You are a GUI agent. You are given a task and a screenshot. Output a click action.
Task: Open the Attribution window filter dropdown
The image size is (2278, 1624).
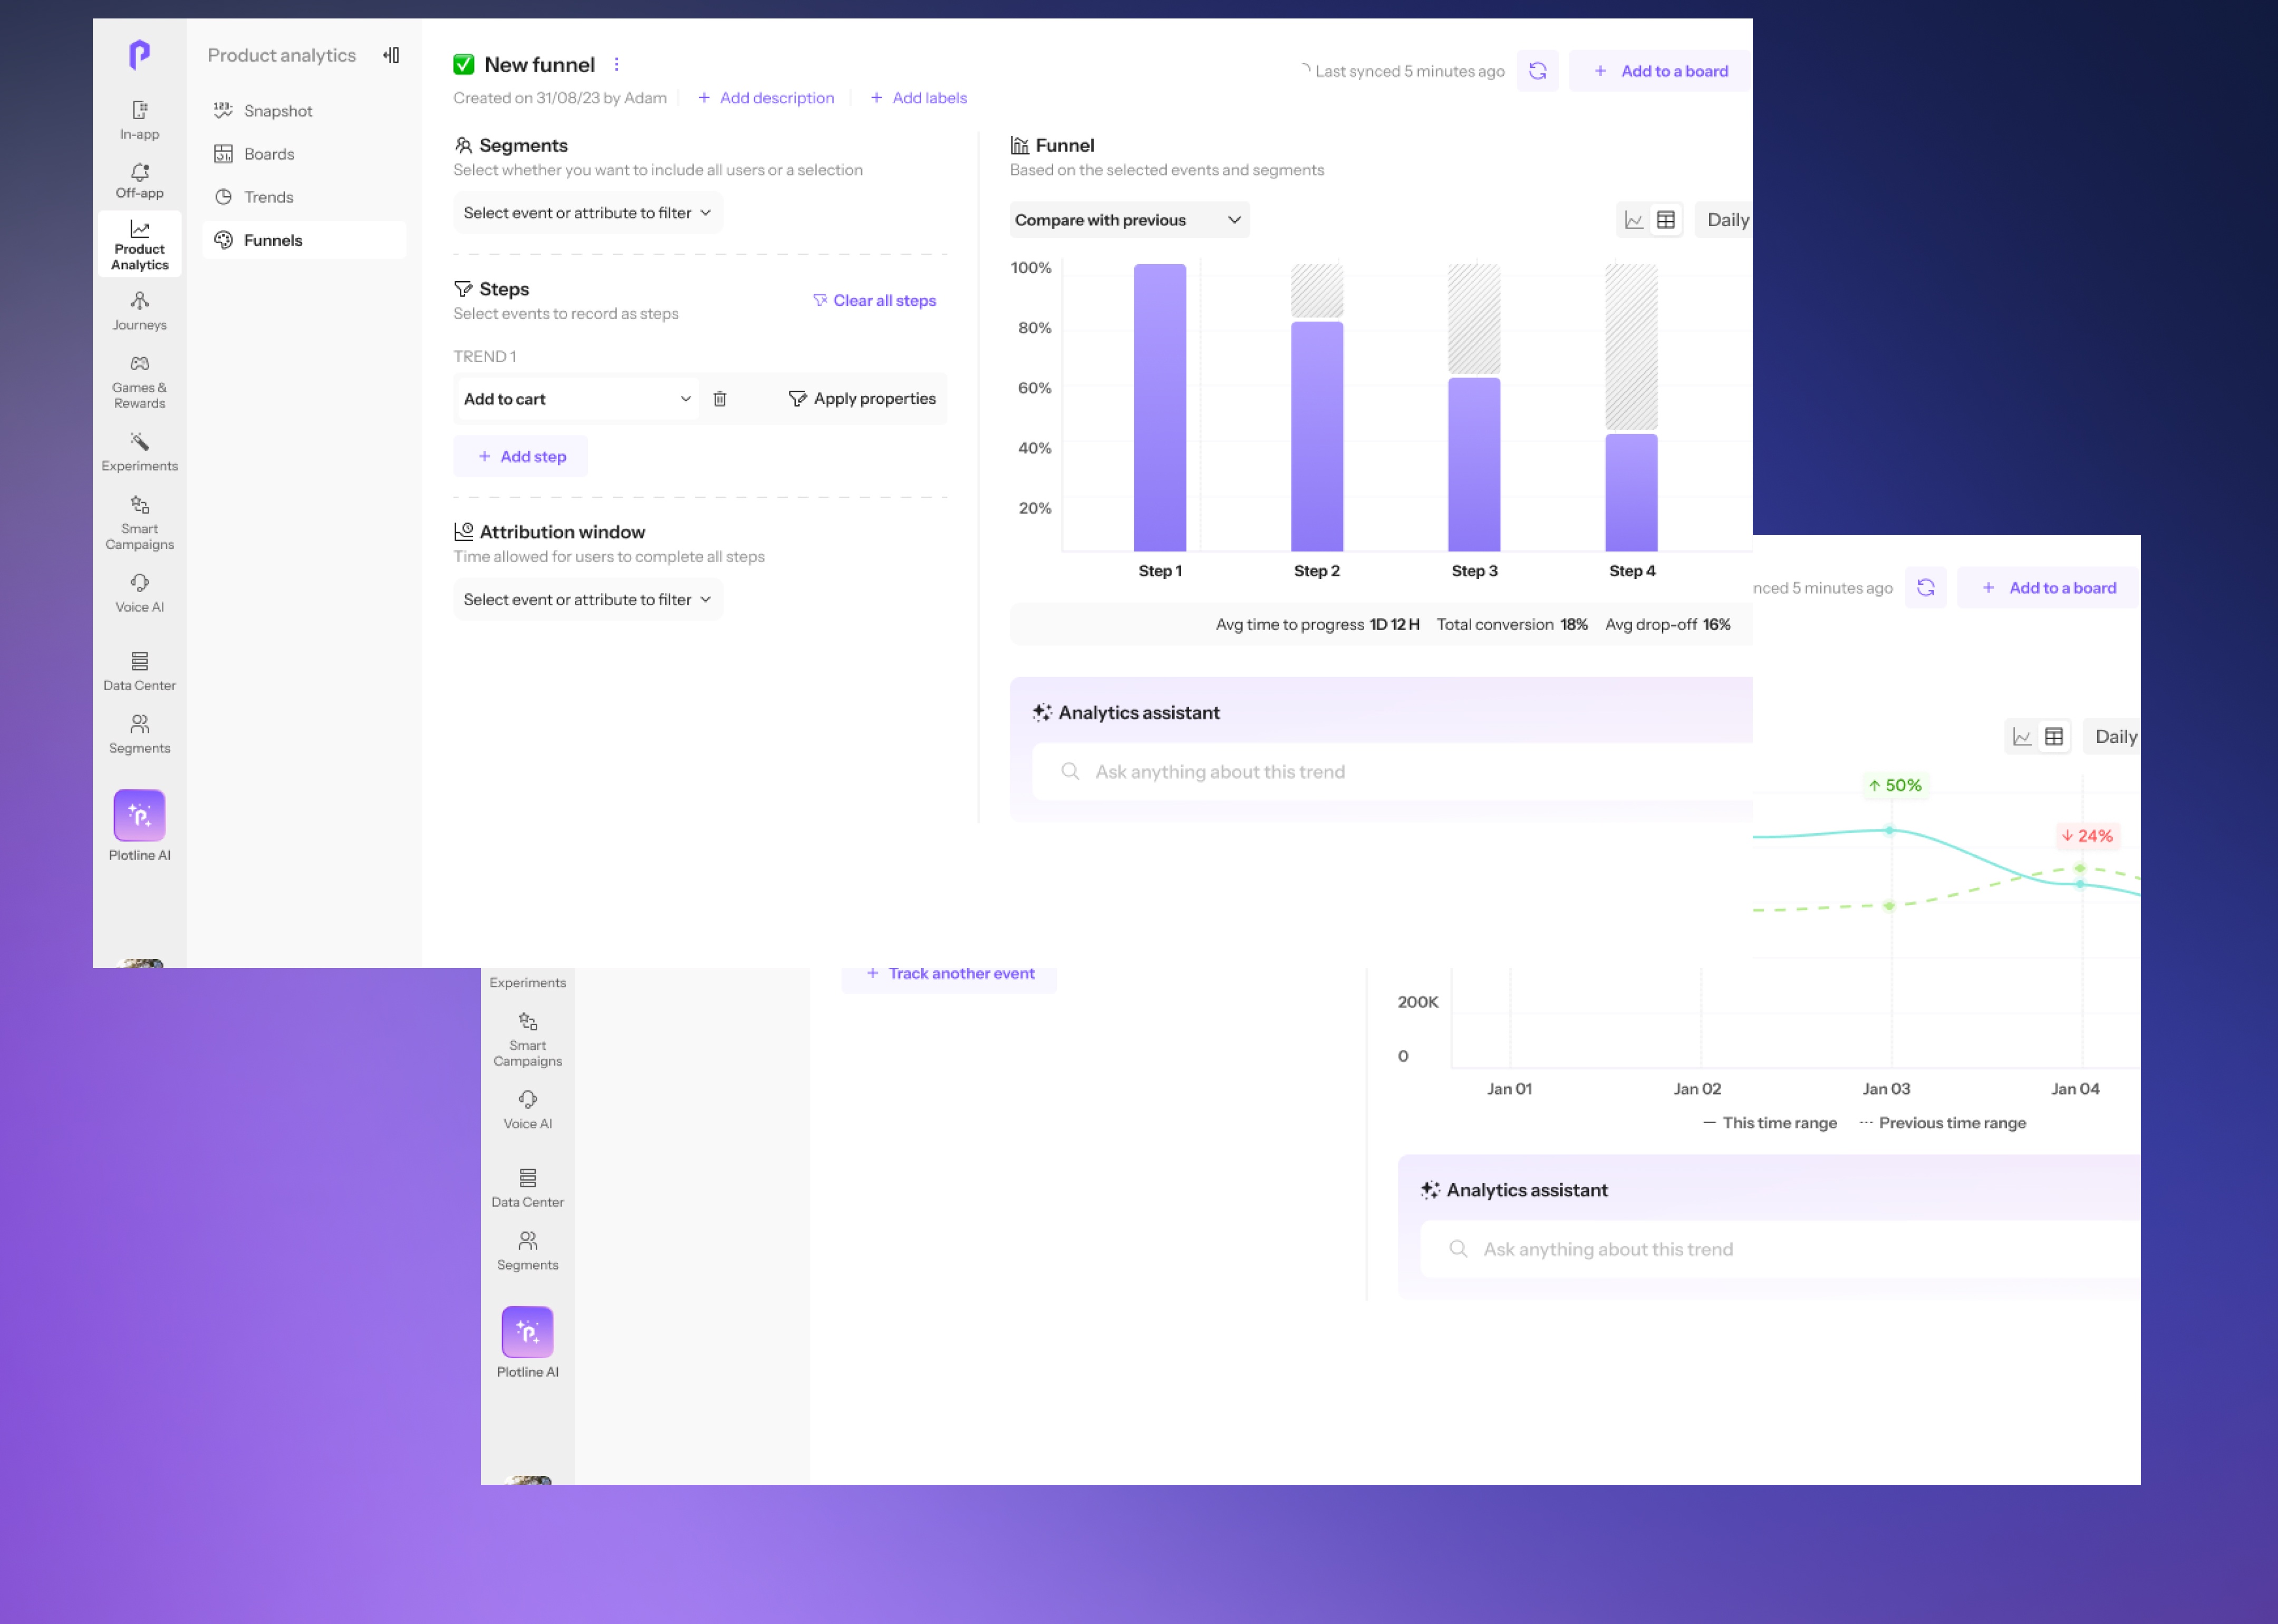587,599
